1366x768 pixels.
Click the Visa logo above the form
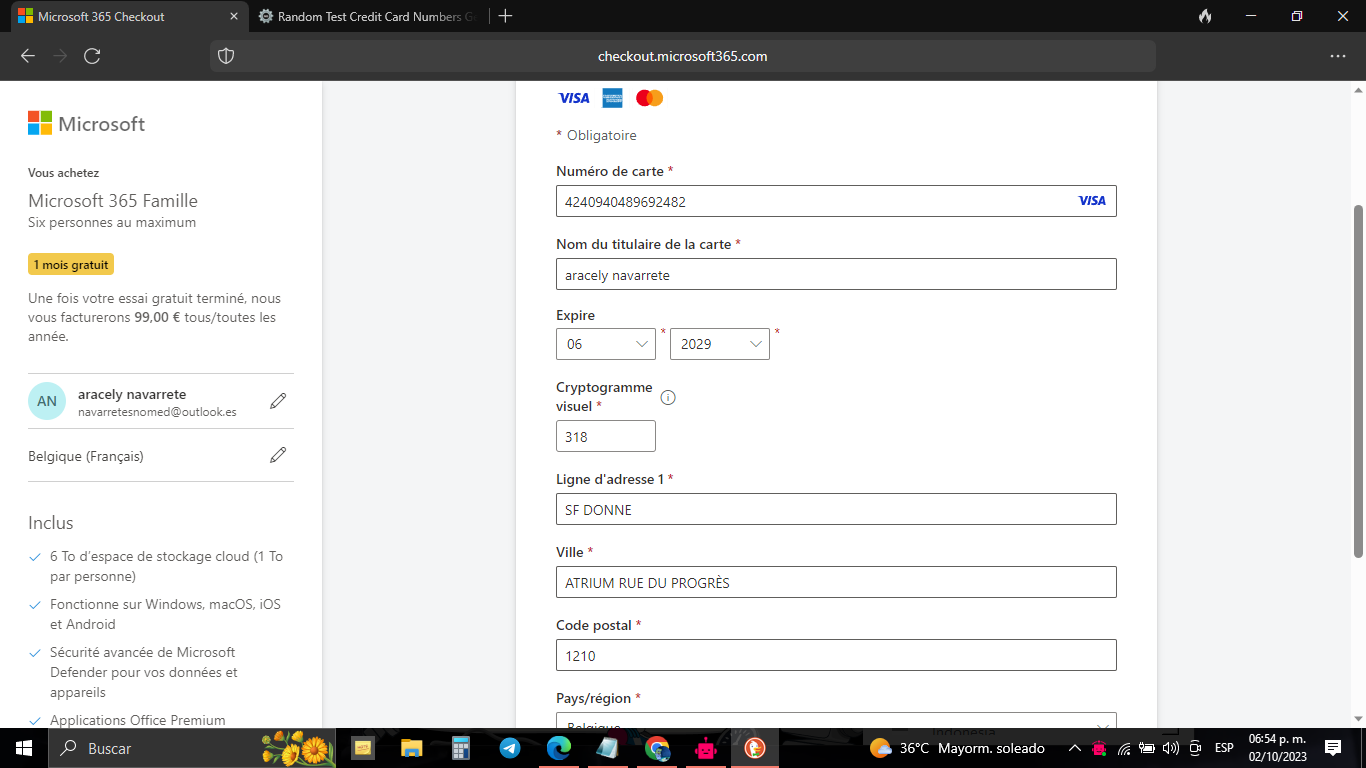click(574, 98)
